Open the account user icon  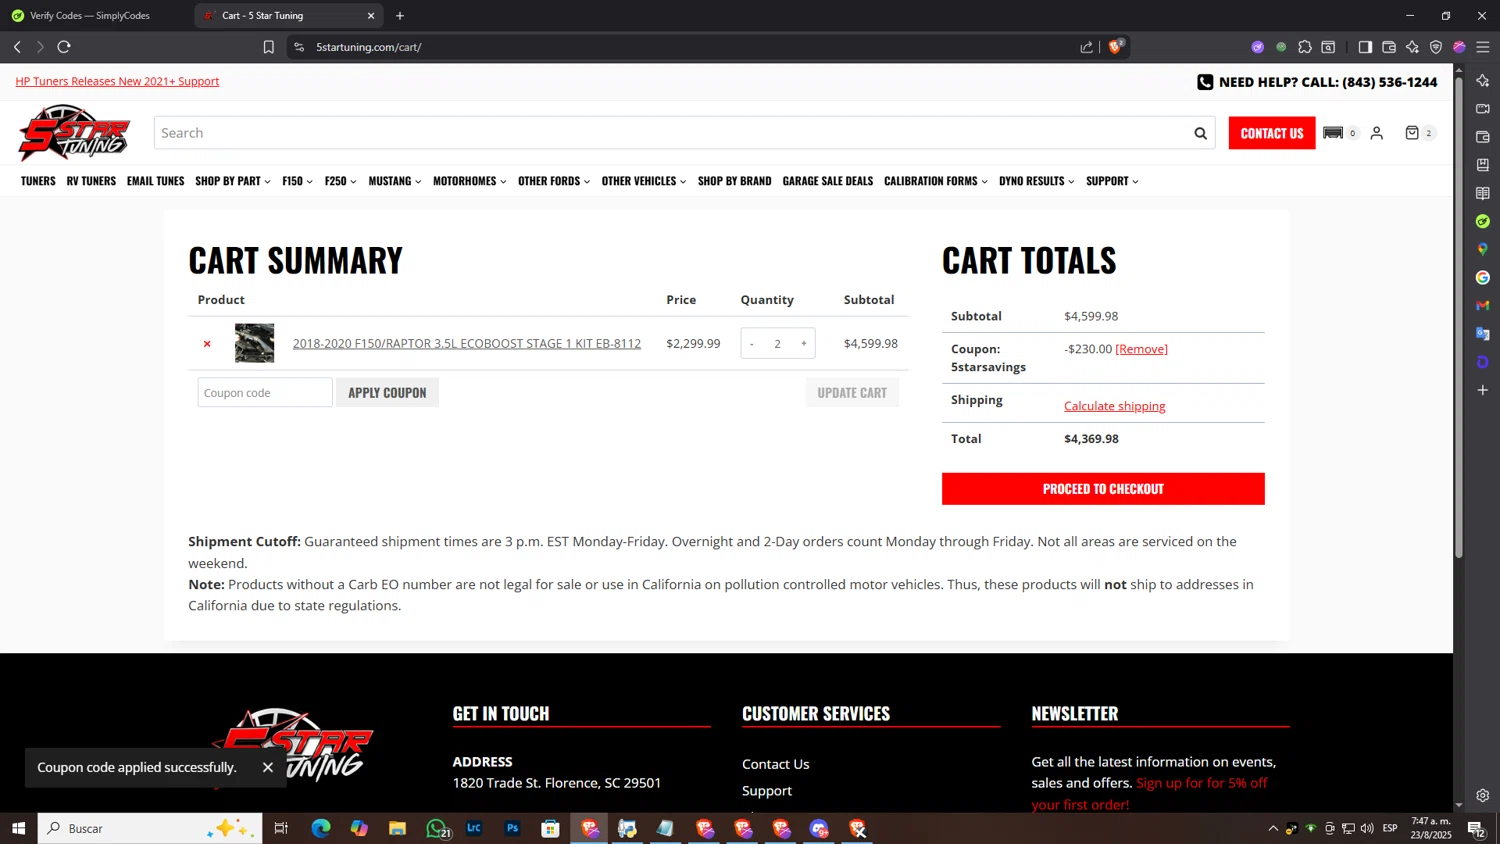[x=1377, y=133]
